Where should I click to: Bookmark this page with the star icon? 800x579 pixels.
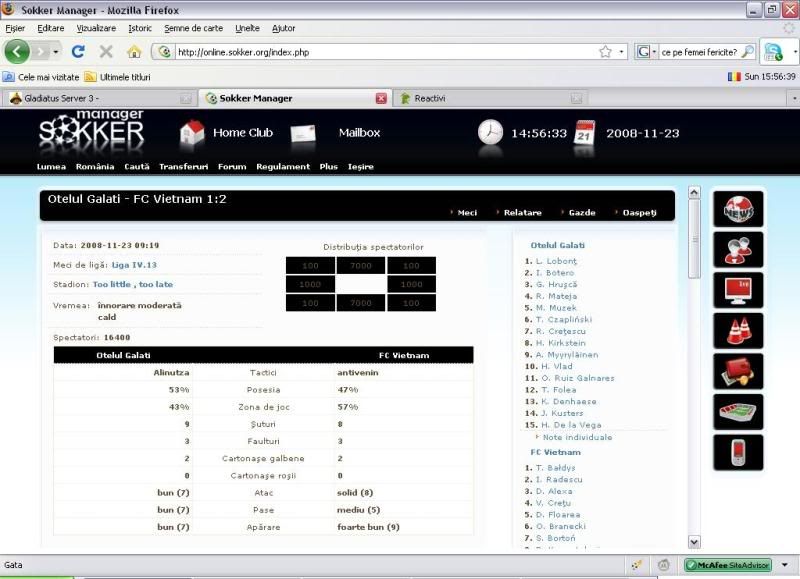[605, 52]
